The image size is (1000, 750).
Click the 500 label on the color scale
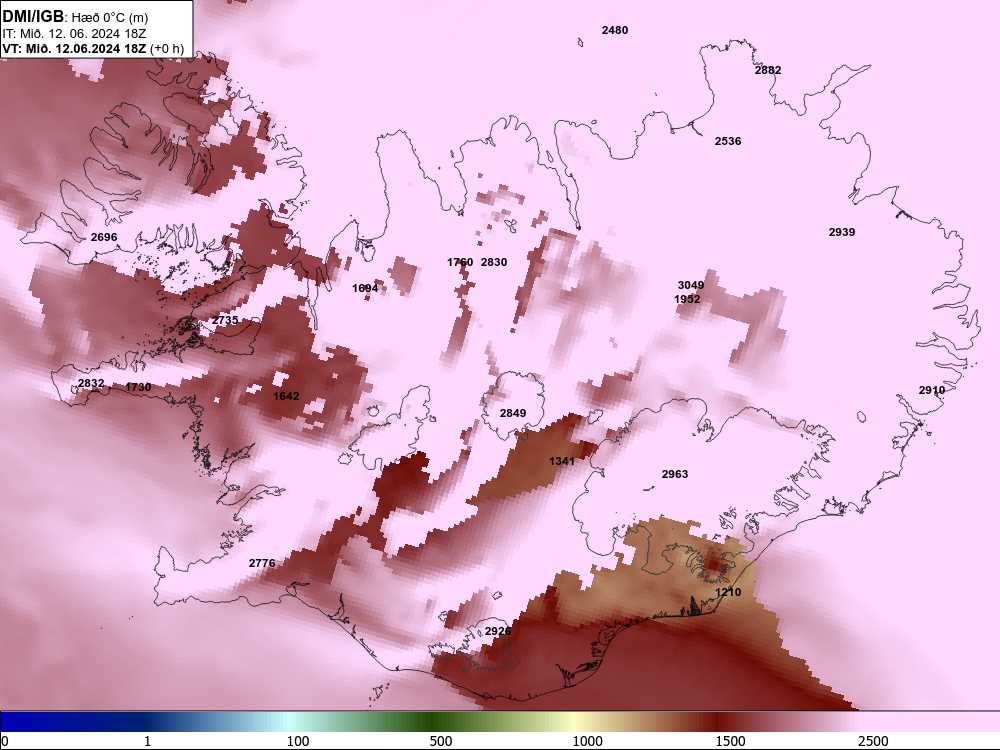441,741
